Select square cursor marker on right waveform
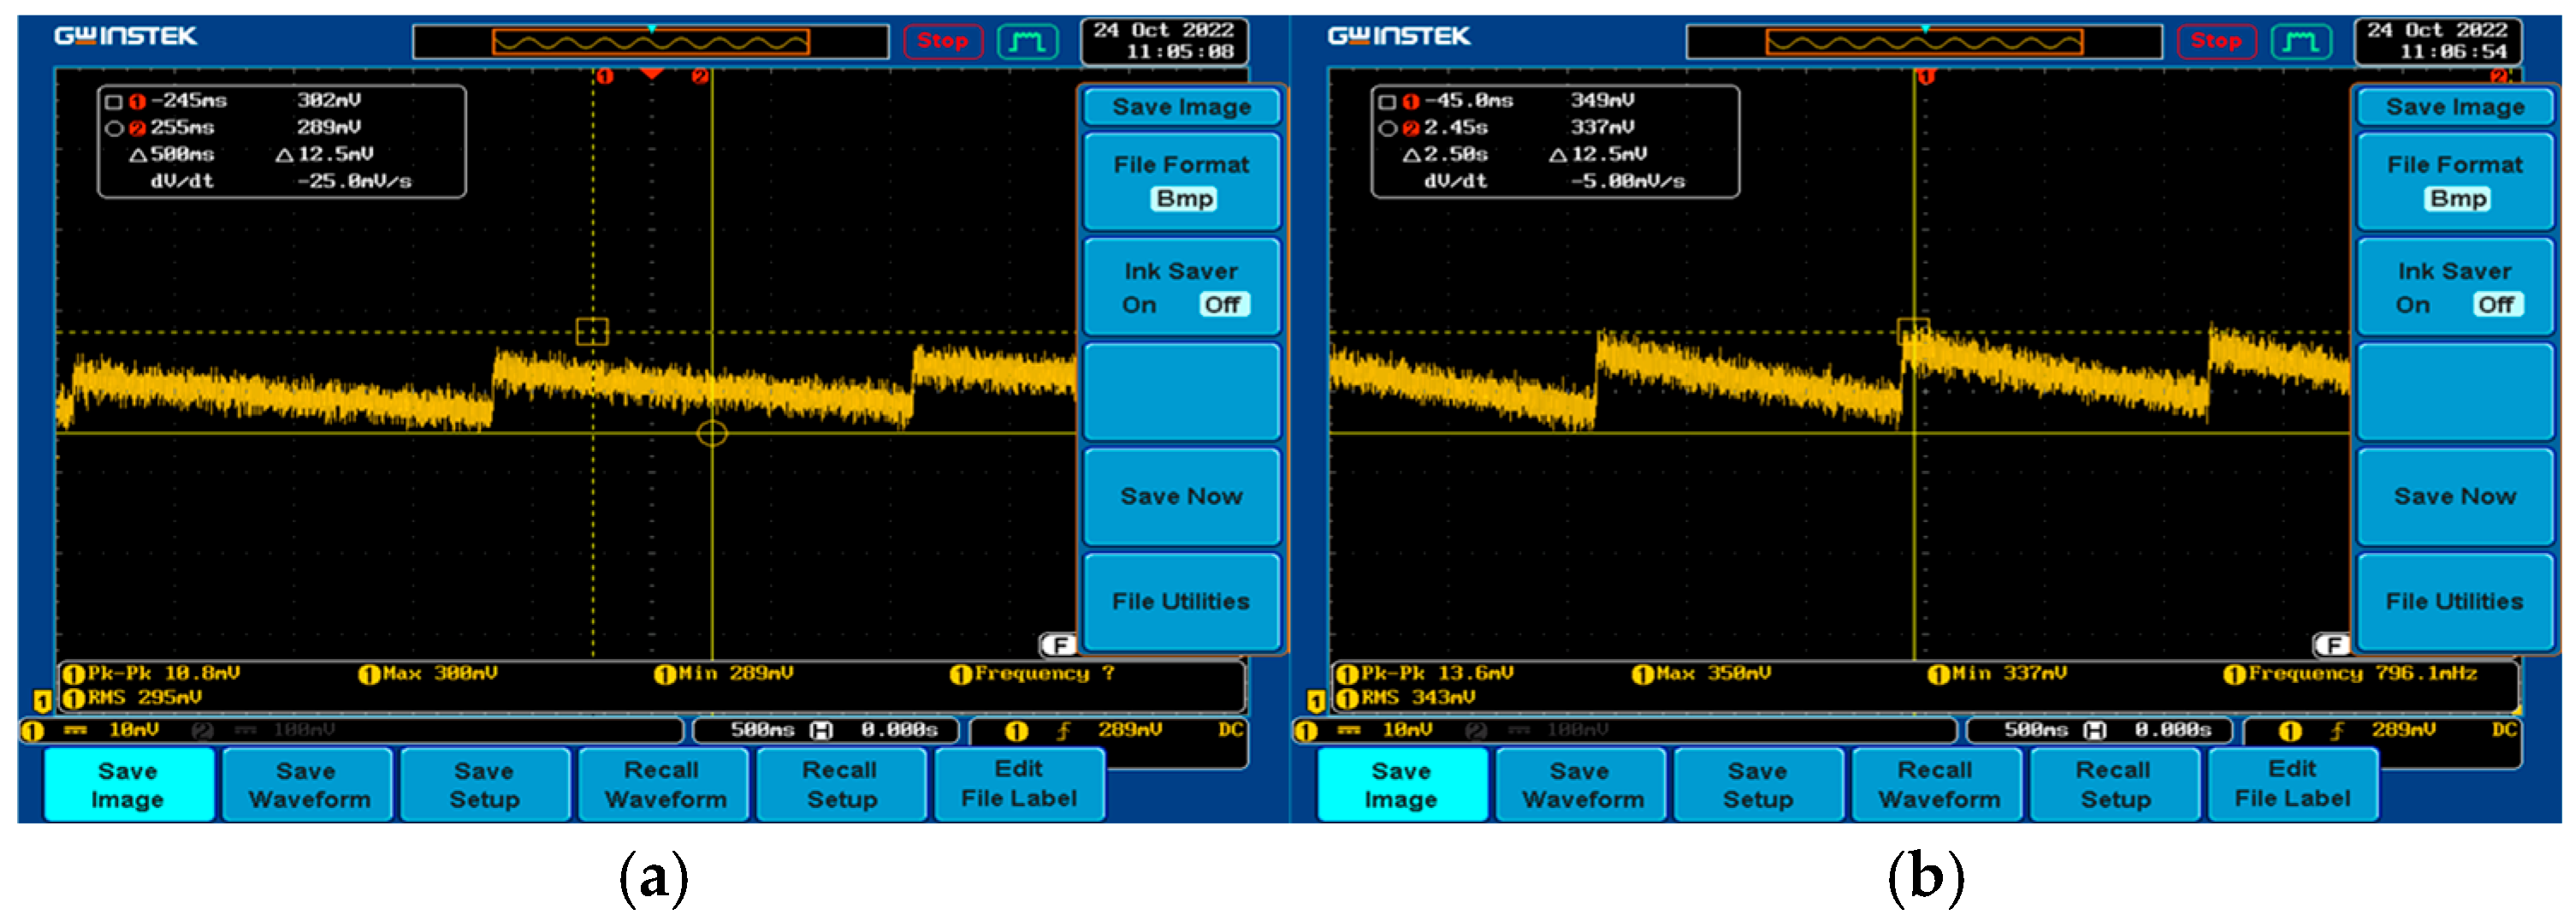 tap(1912, 330)
